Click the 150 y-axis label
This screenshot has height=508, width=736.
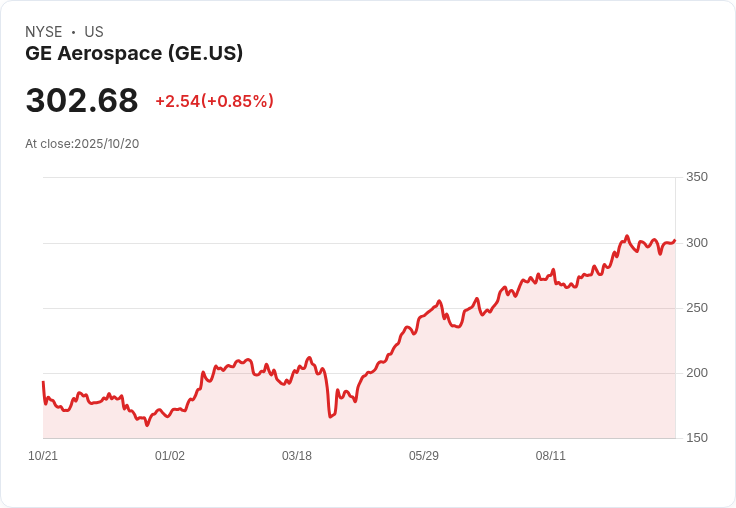coord(697,438)
